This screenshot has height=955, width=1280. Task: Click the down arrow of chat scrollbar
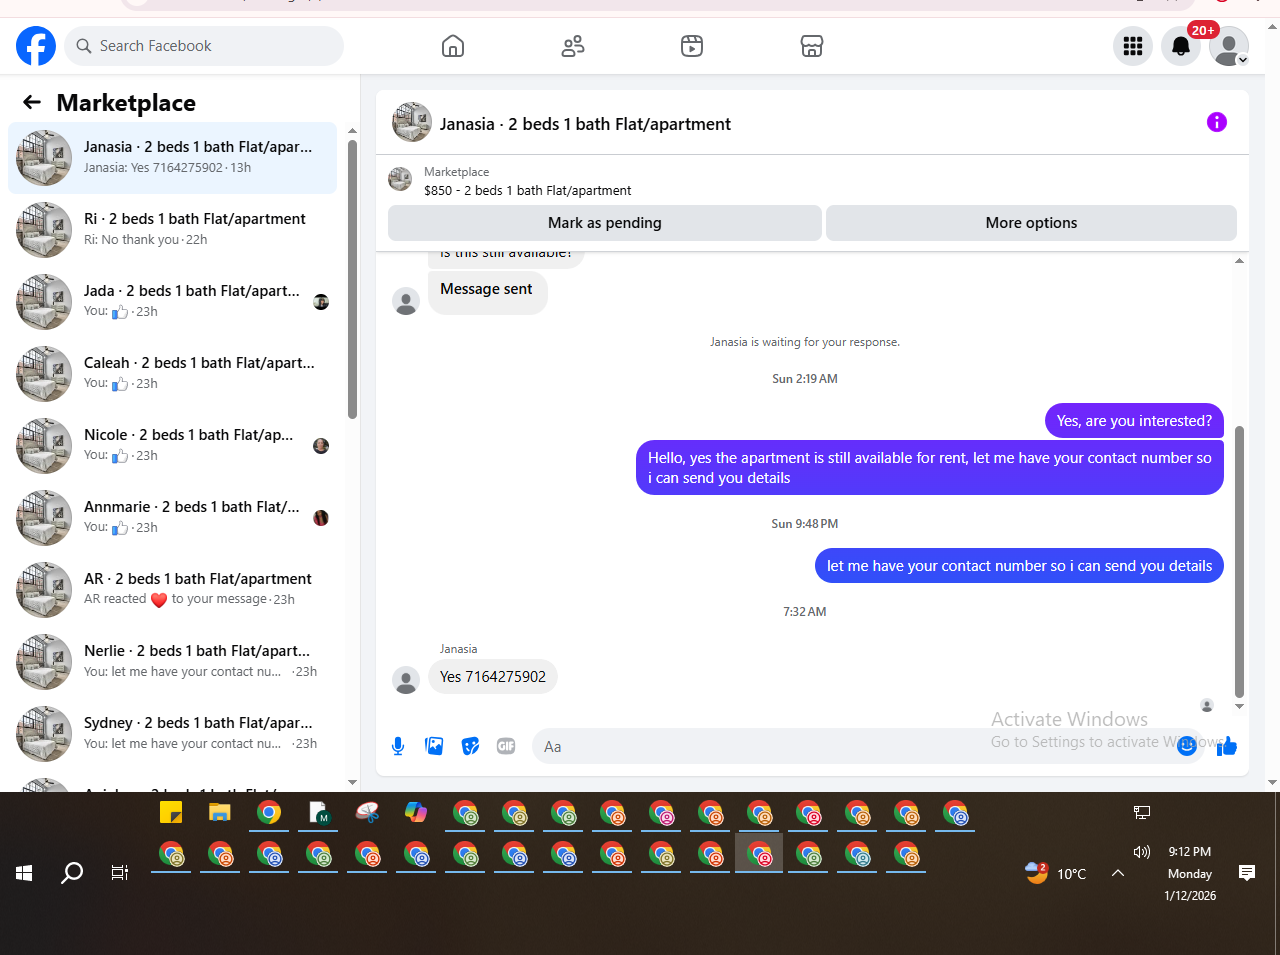pyautogui.click(x=1240, y=707)
